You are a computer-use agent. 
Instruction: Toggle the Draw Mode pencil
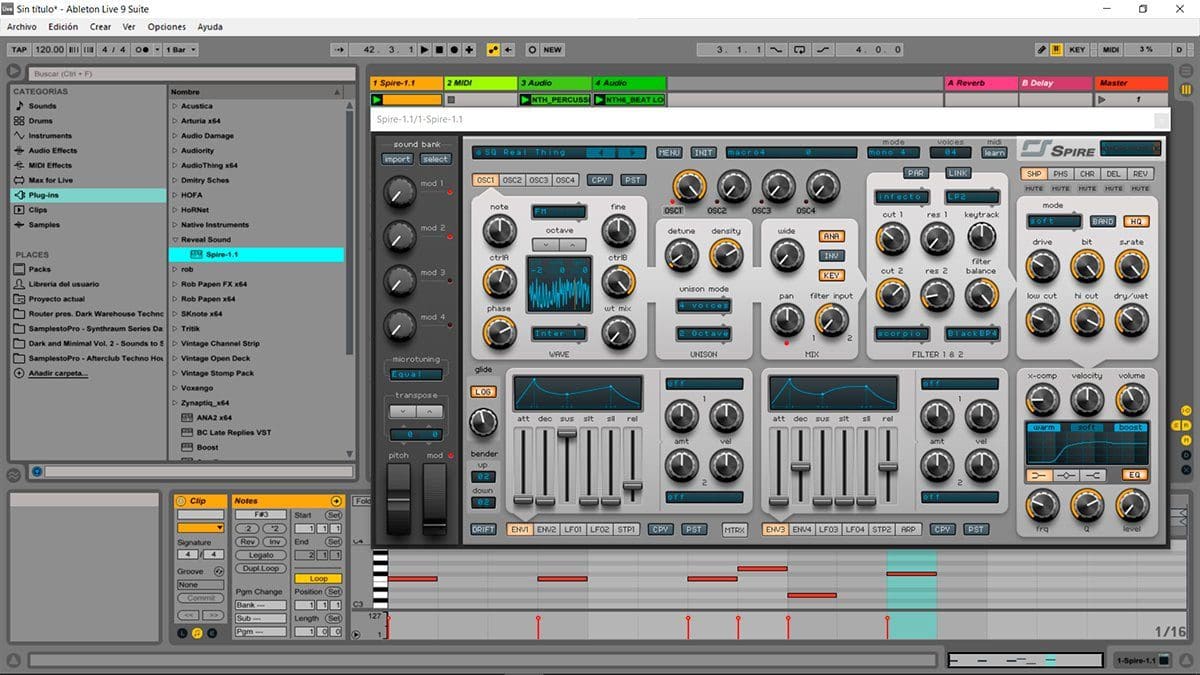[1041, 49]
